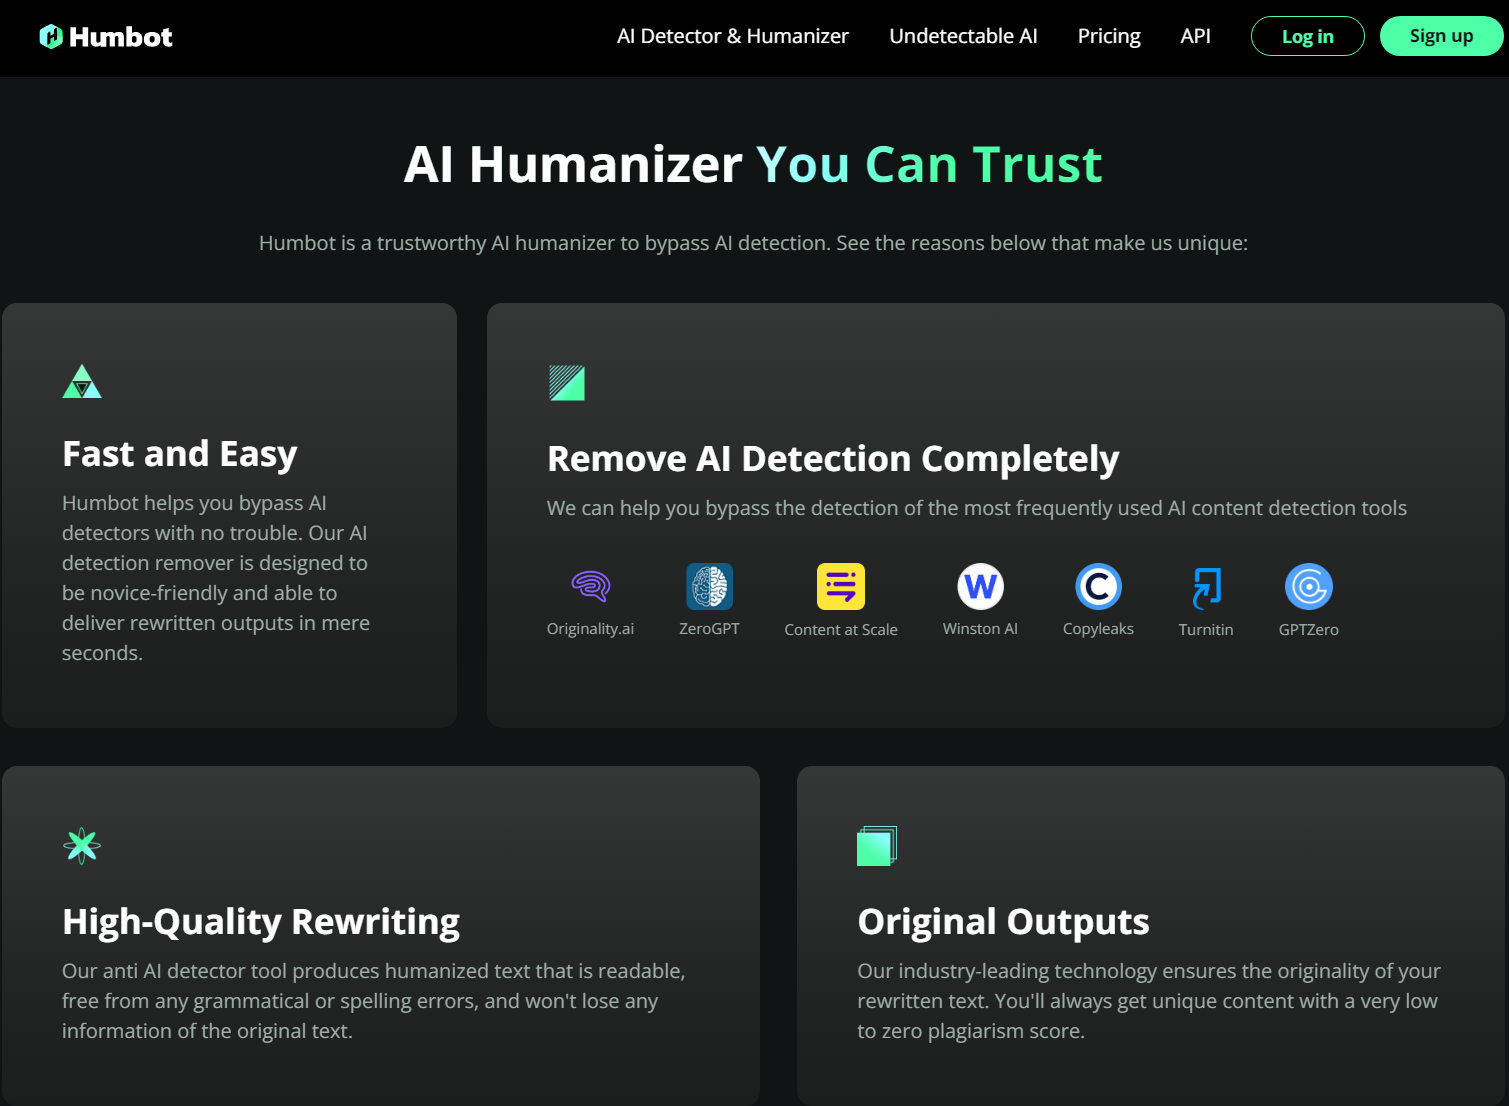The width and height of the screenshot is (1509, 1106).
Task: Click the Copyleaks C logo
Action: [1098, 586]
